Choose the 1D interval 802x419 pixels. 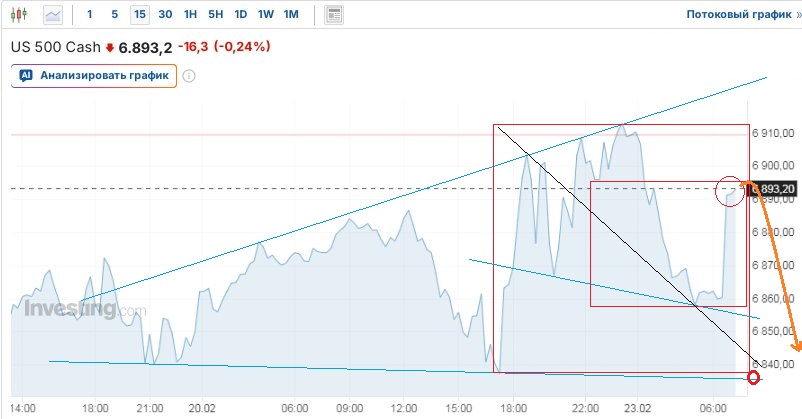(x=240, y=15)
